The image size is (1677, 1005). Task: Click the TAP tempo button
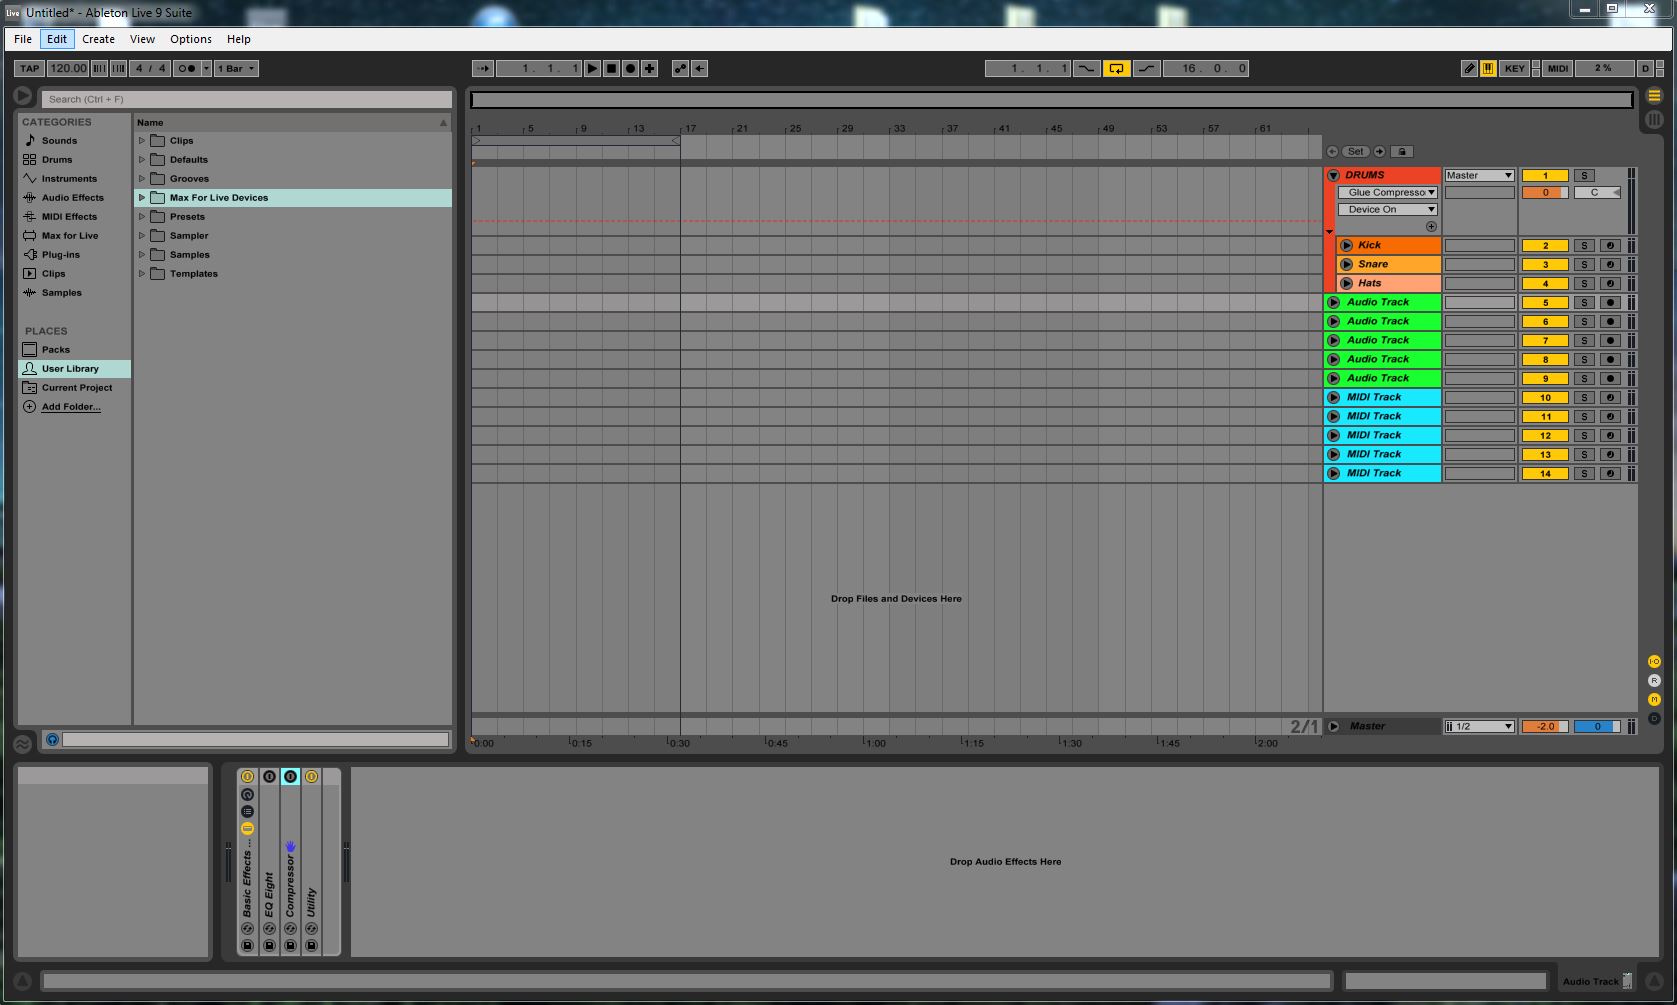pos(29,69)
